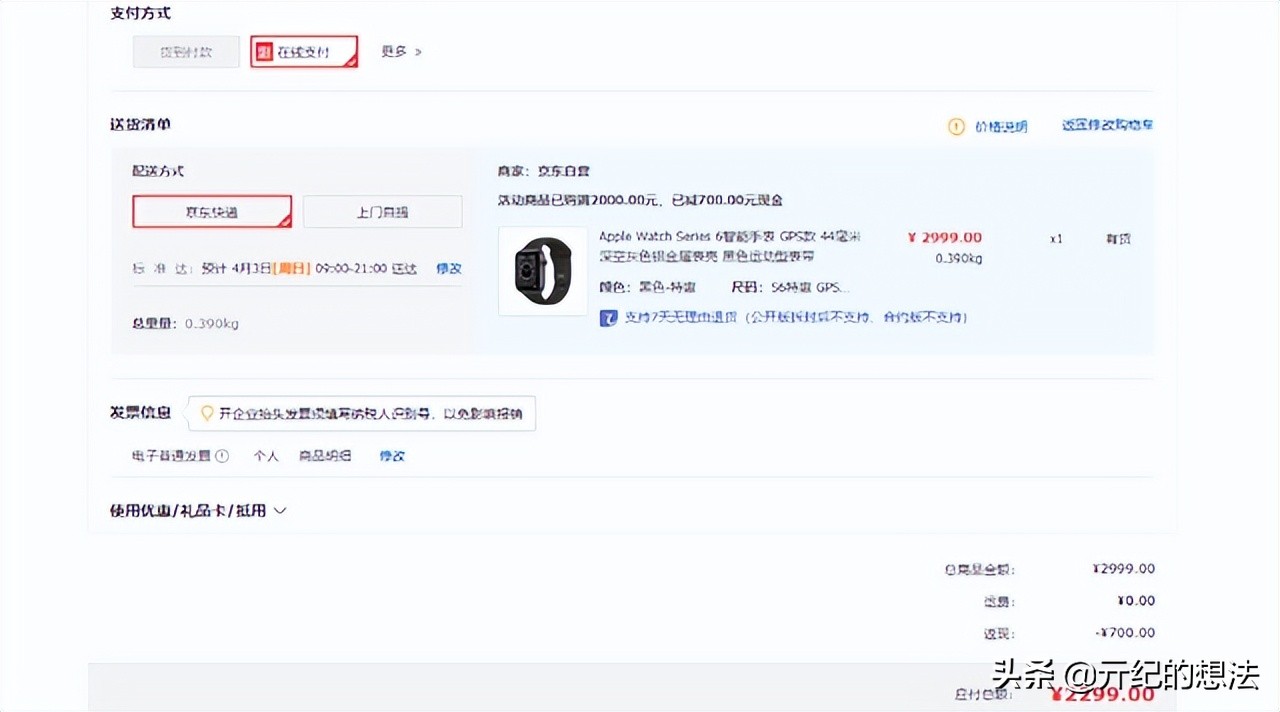
Task: Click the 价格说明 warning icon
Action: coord(957,126)
